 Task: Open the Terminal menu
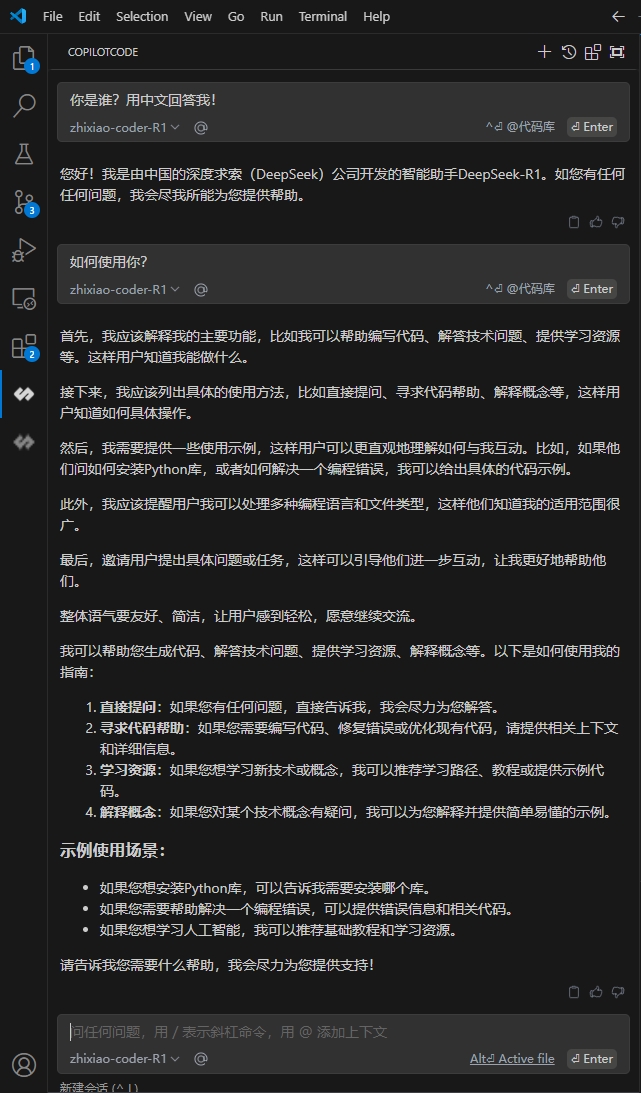click(x=322, y=16)
